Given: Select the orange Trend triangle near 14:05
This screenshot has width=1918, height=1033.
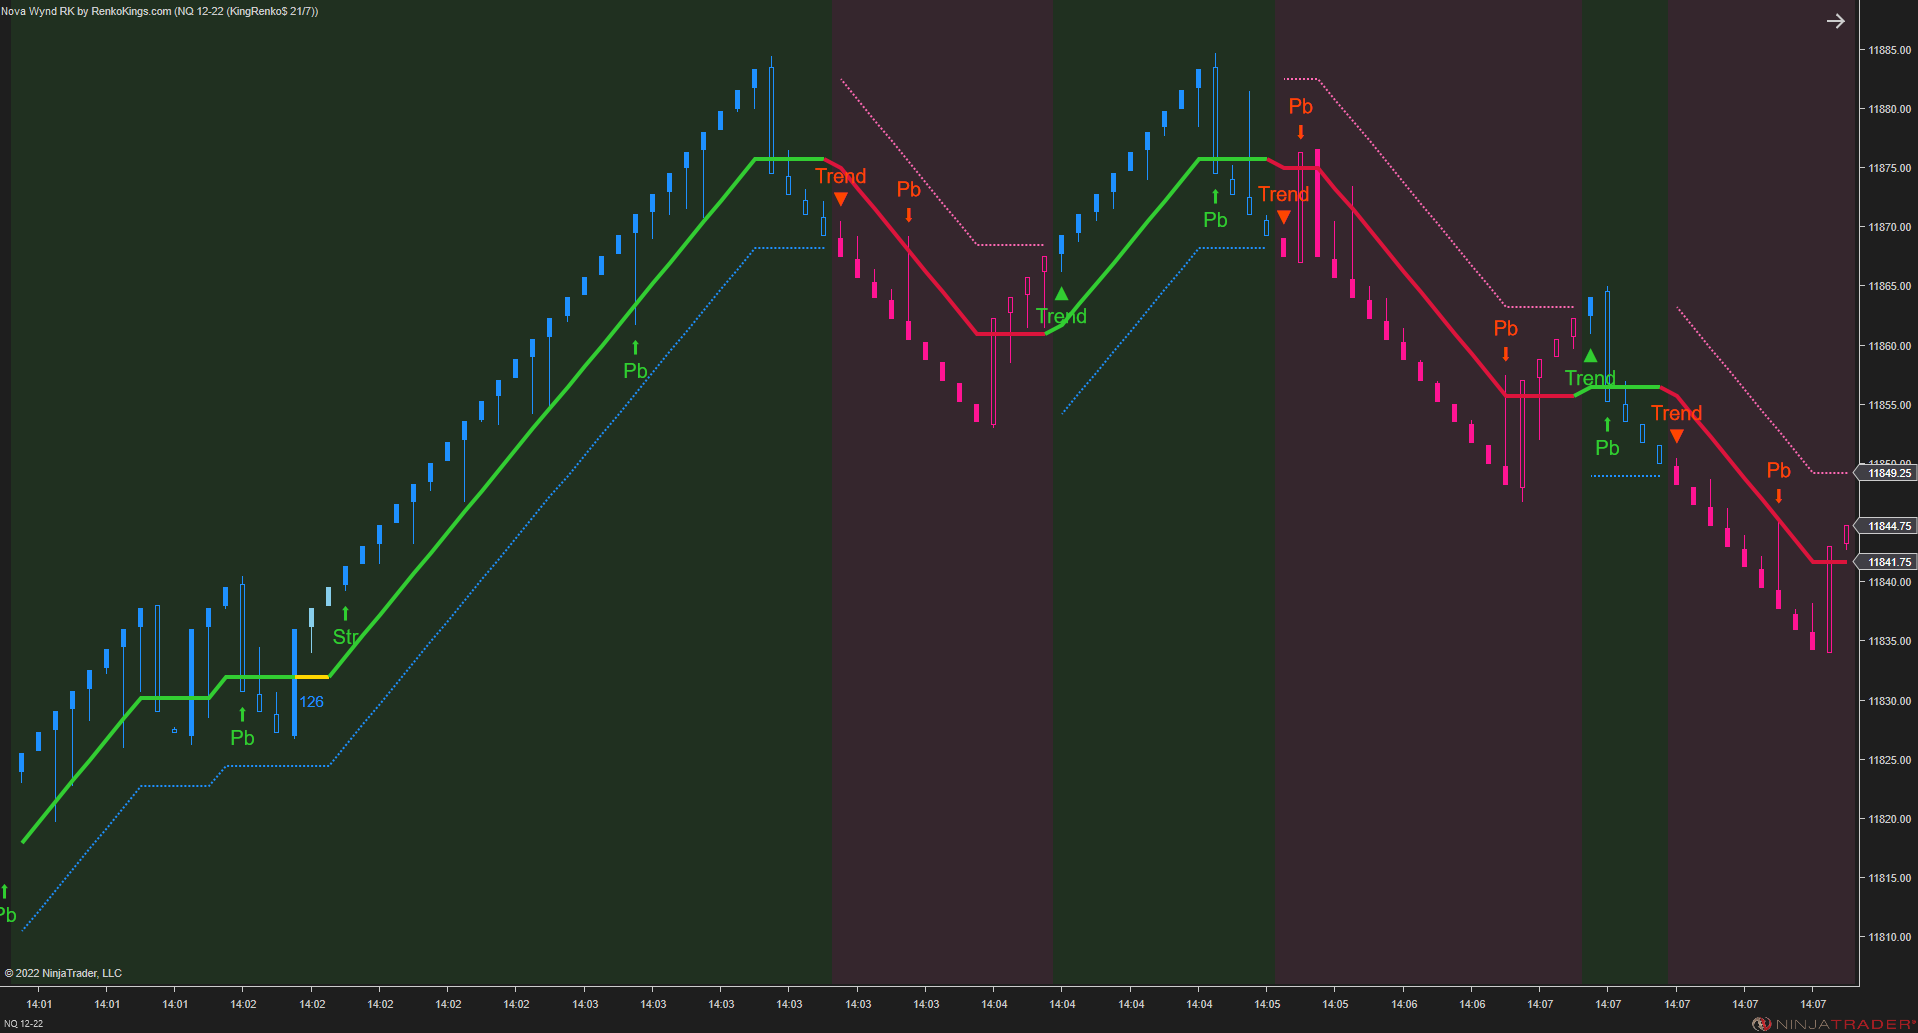Looking at the screenshot, I should (x=1283, y=217).
